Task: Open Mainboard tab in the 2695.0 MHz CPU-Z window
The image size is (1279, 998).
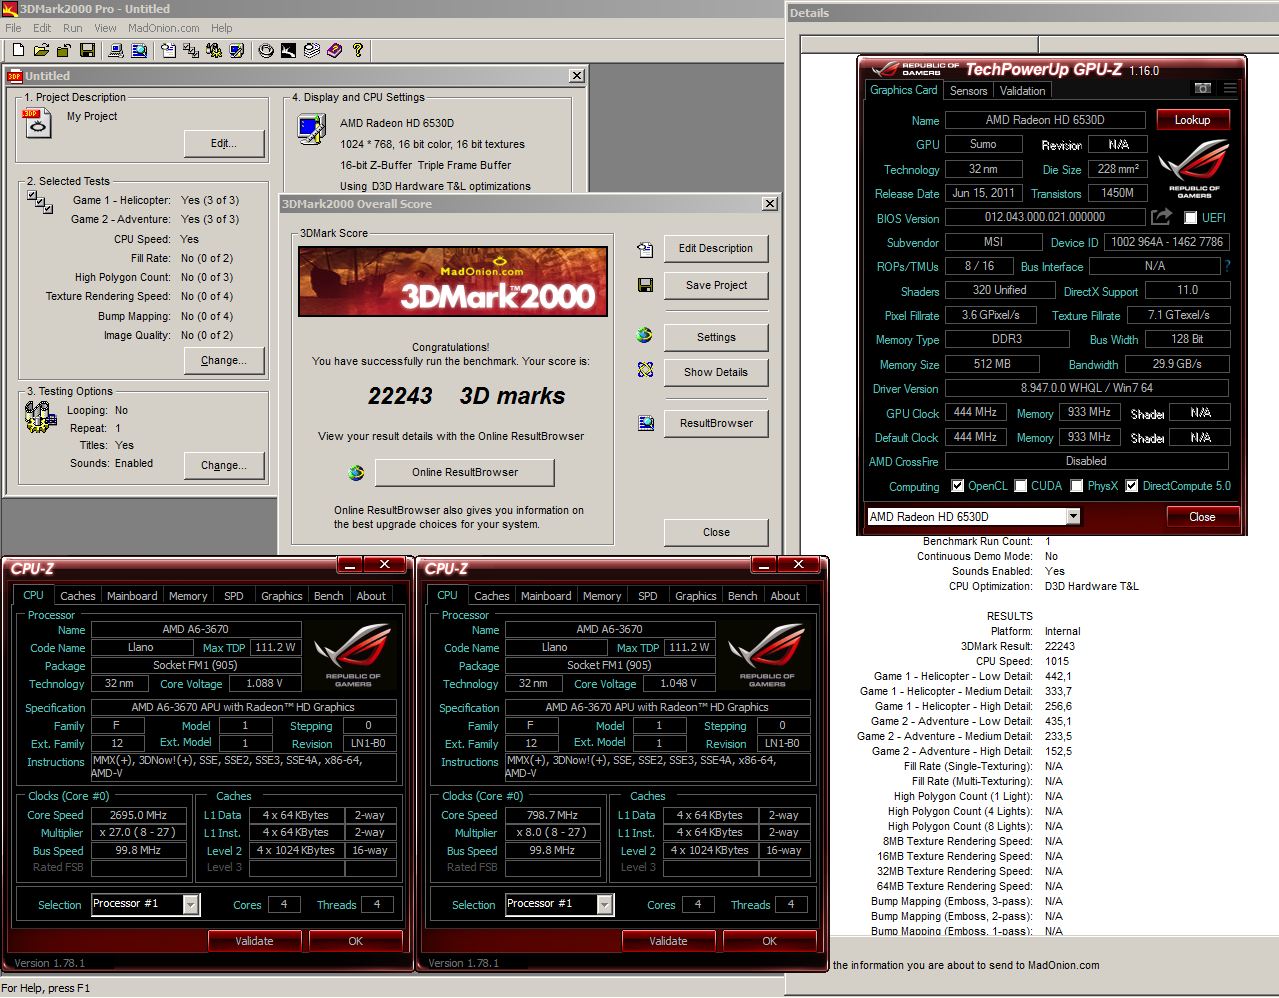Action: point(132,596)
